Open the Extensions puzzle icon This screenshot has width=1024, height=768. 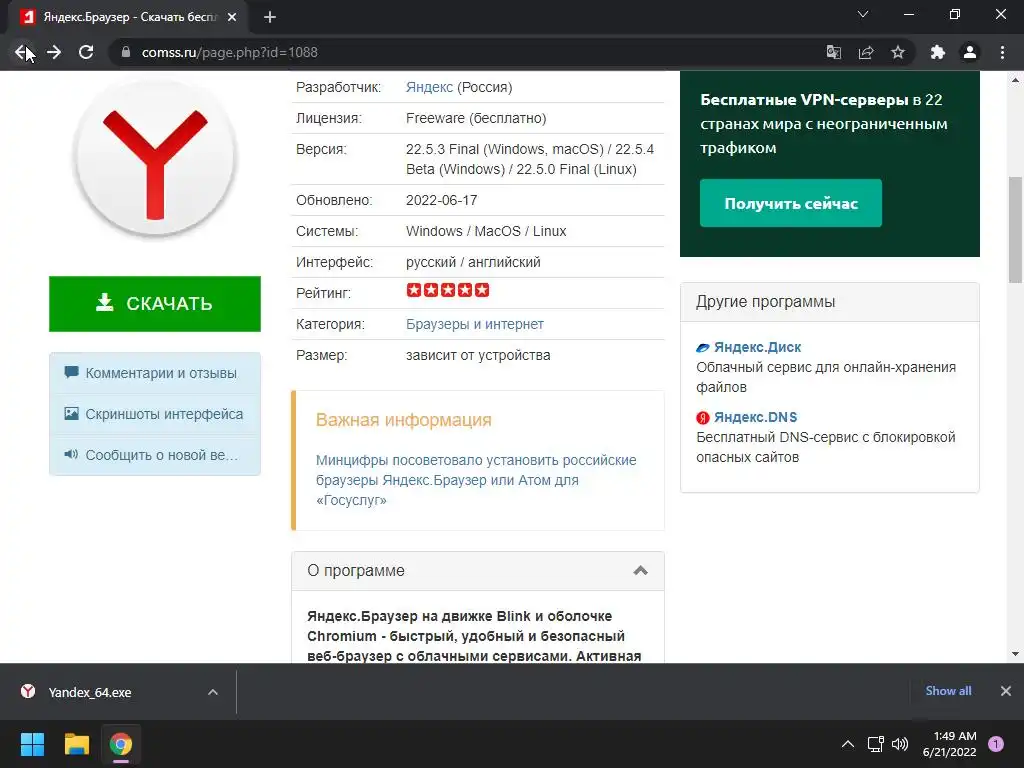[938, 52]
